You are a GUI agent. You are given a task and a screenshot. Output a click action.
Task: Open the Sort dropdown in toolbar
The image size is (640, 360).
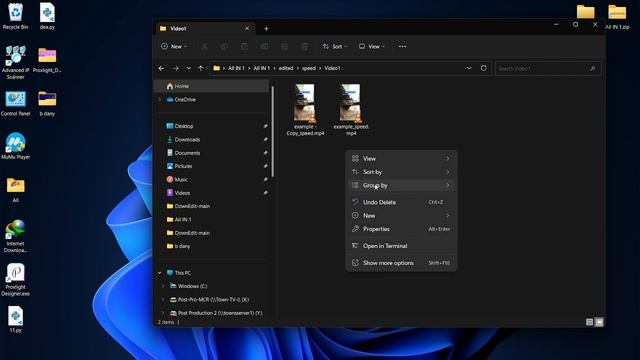click(335, 47)
